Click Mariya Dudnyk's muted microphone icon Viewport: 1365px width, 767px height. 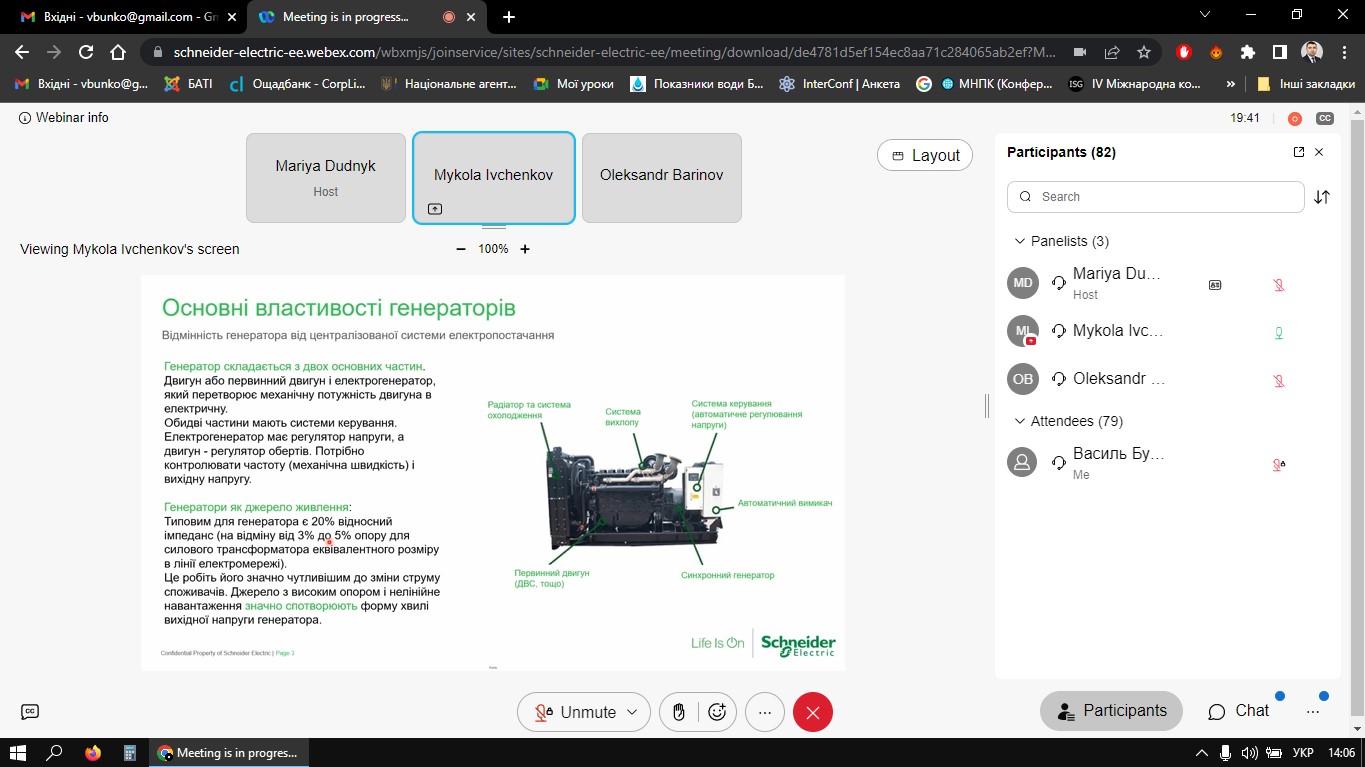point(1279,285)
